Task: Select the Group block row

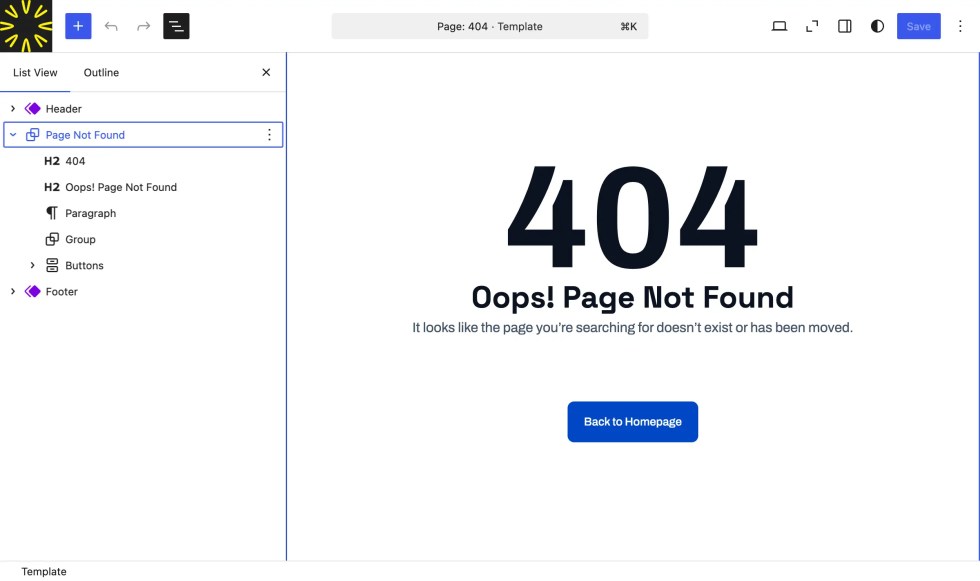Action: 143,239
